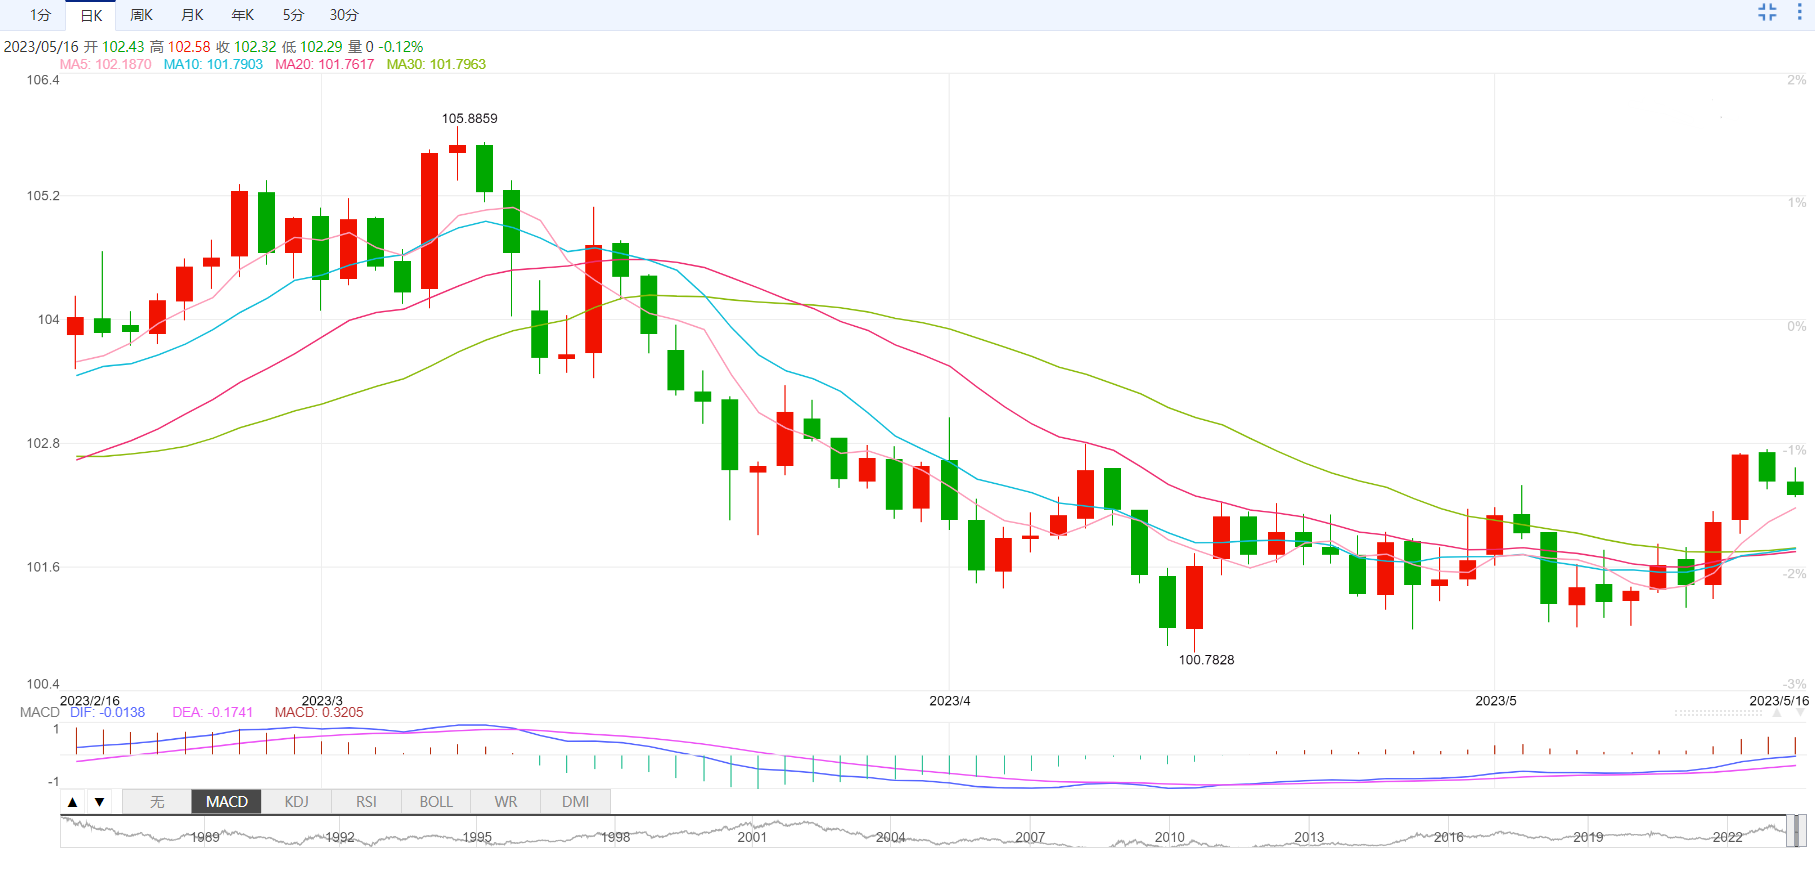The image size is (1815, 884).
Task: Select the 30分 thirty-minute chart tab
Action: click(x=344, y=15)
